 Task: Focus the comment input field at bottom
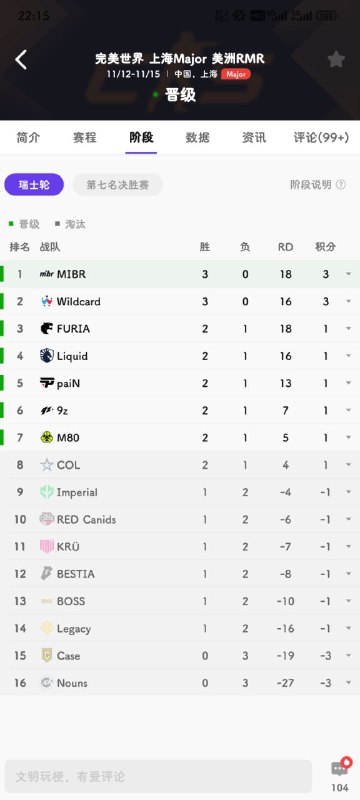(159, 777)
